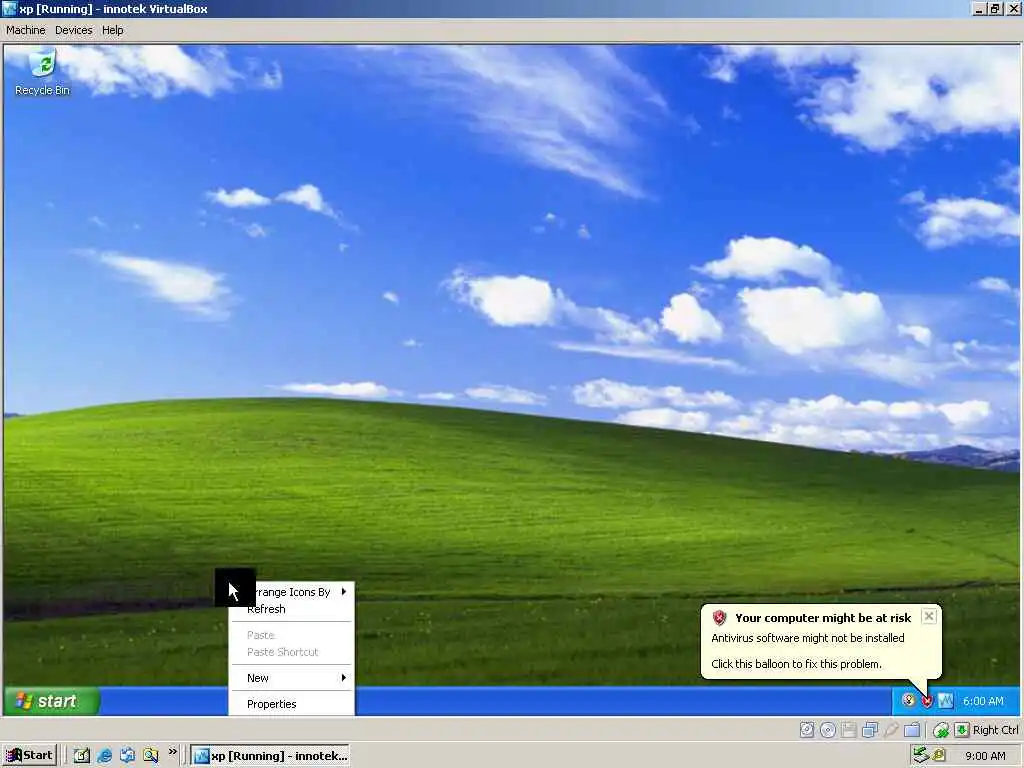
Task: Expand the New submenu
Action: [292, 678]
